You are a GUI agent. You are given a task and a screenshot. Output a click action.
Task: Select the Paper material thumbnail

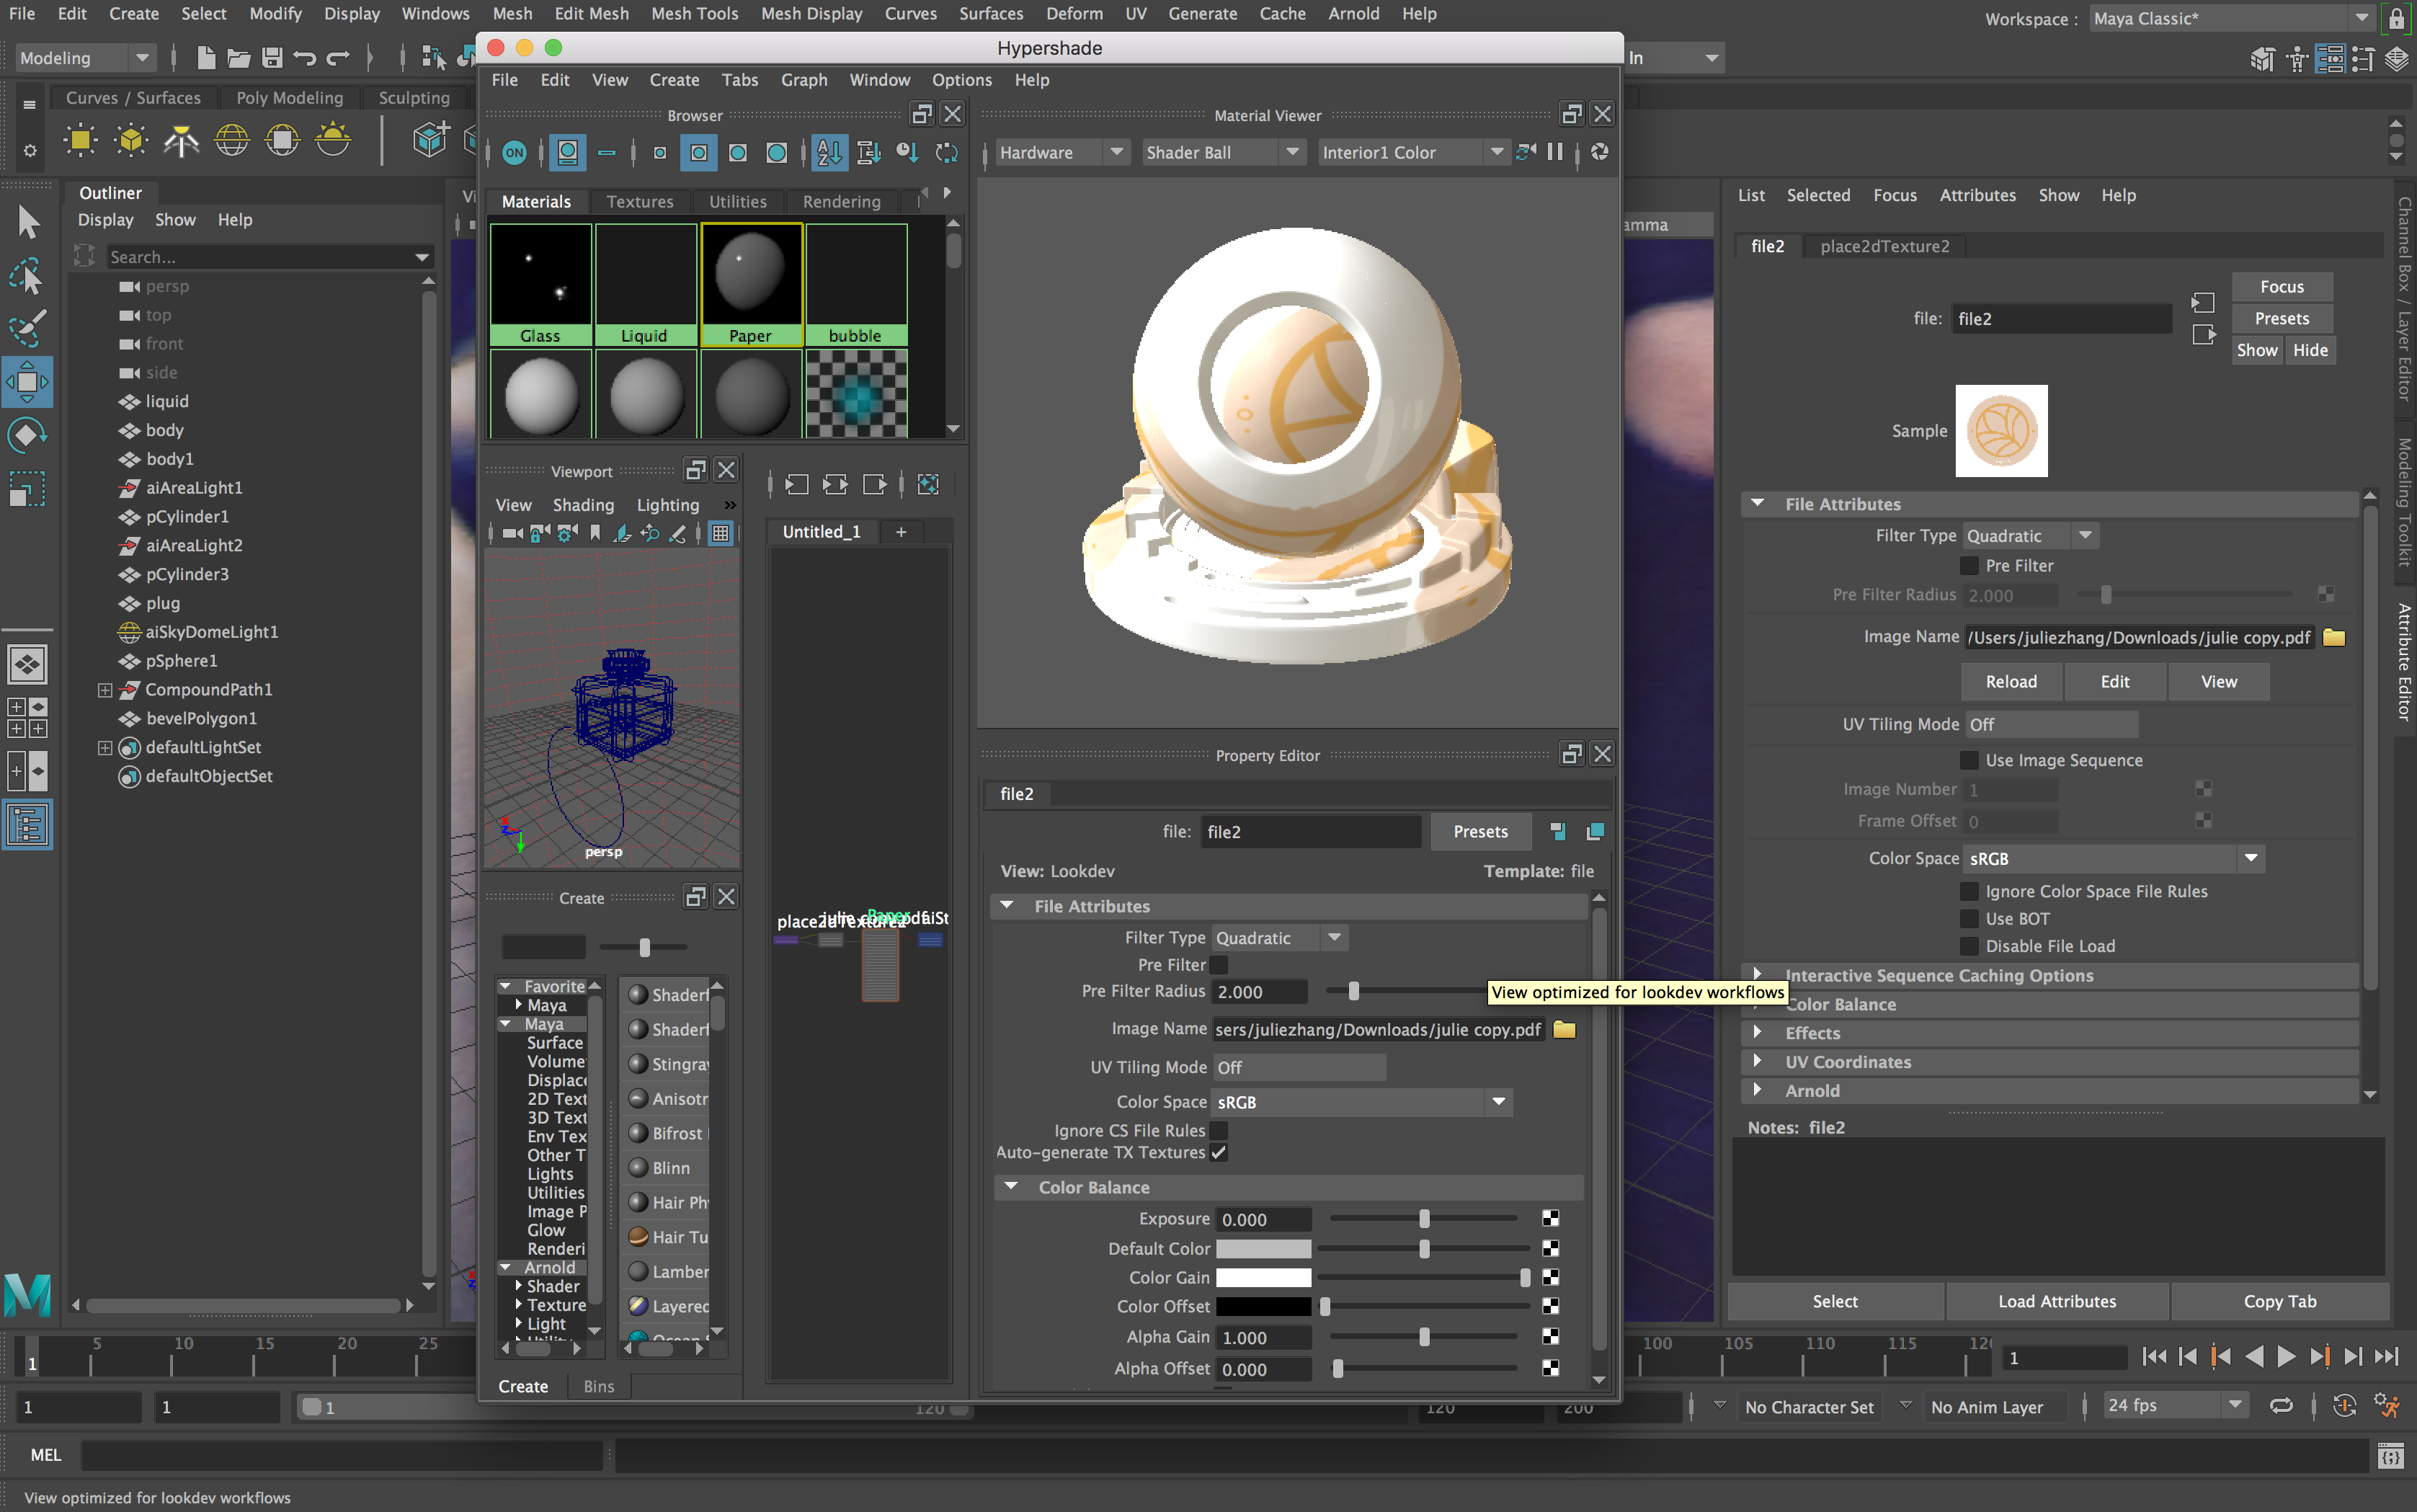[x=750, y=280]
